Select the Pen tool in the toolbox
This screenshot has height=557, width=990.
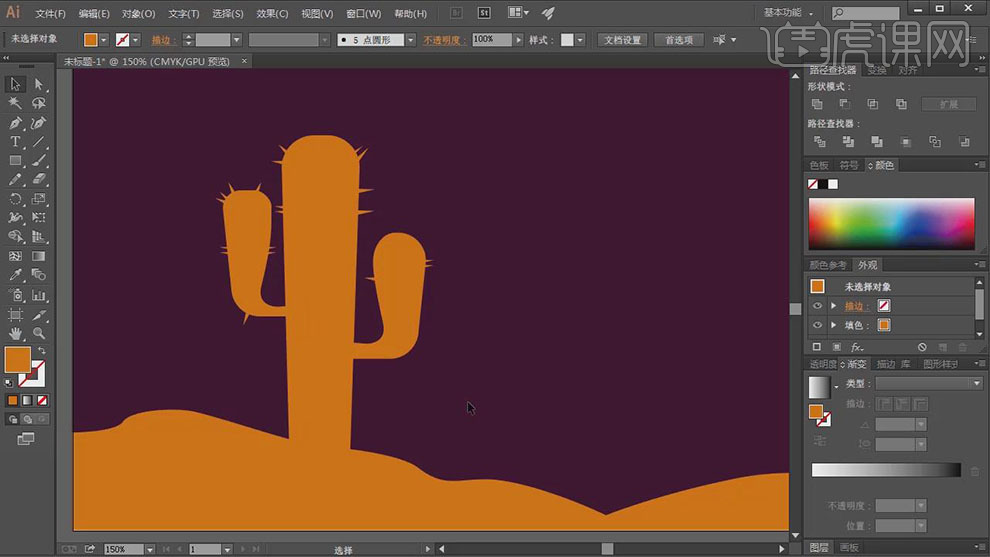[x=15, y=123]
